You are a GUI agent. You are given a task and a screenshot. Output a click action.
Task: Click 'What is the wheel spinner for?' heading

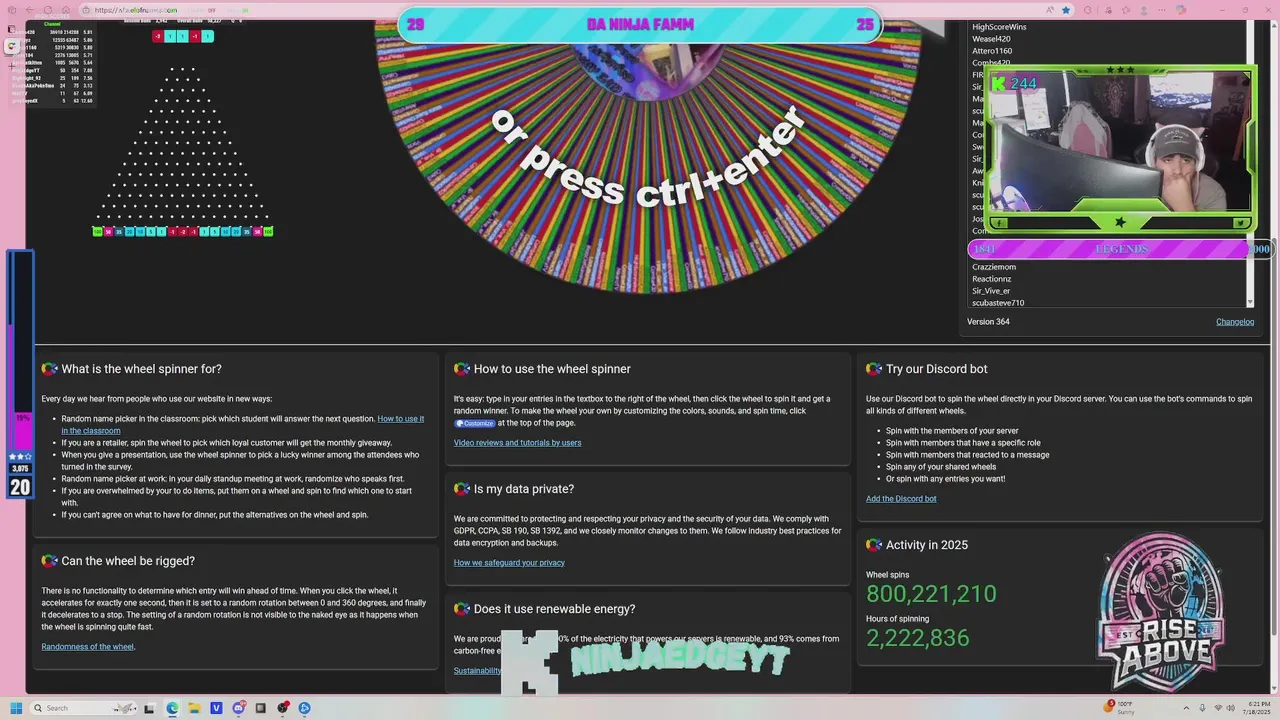[141, 369]
